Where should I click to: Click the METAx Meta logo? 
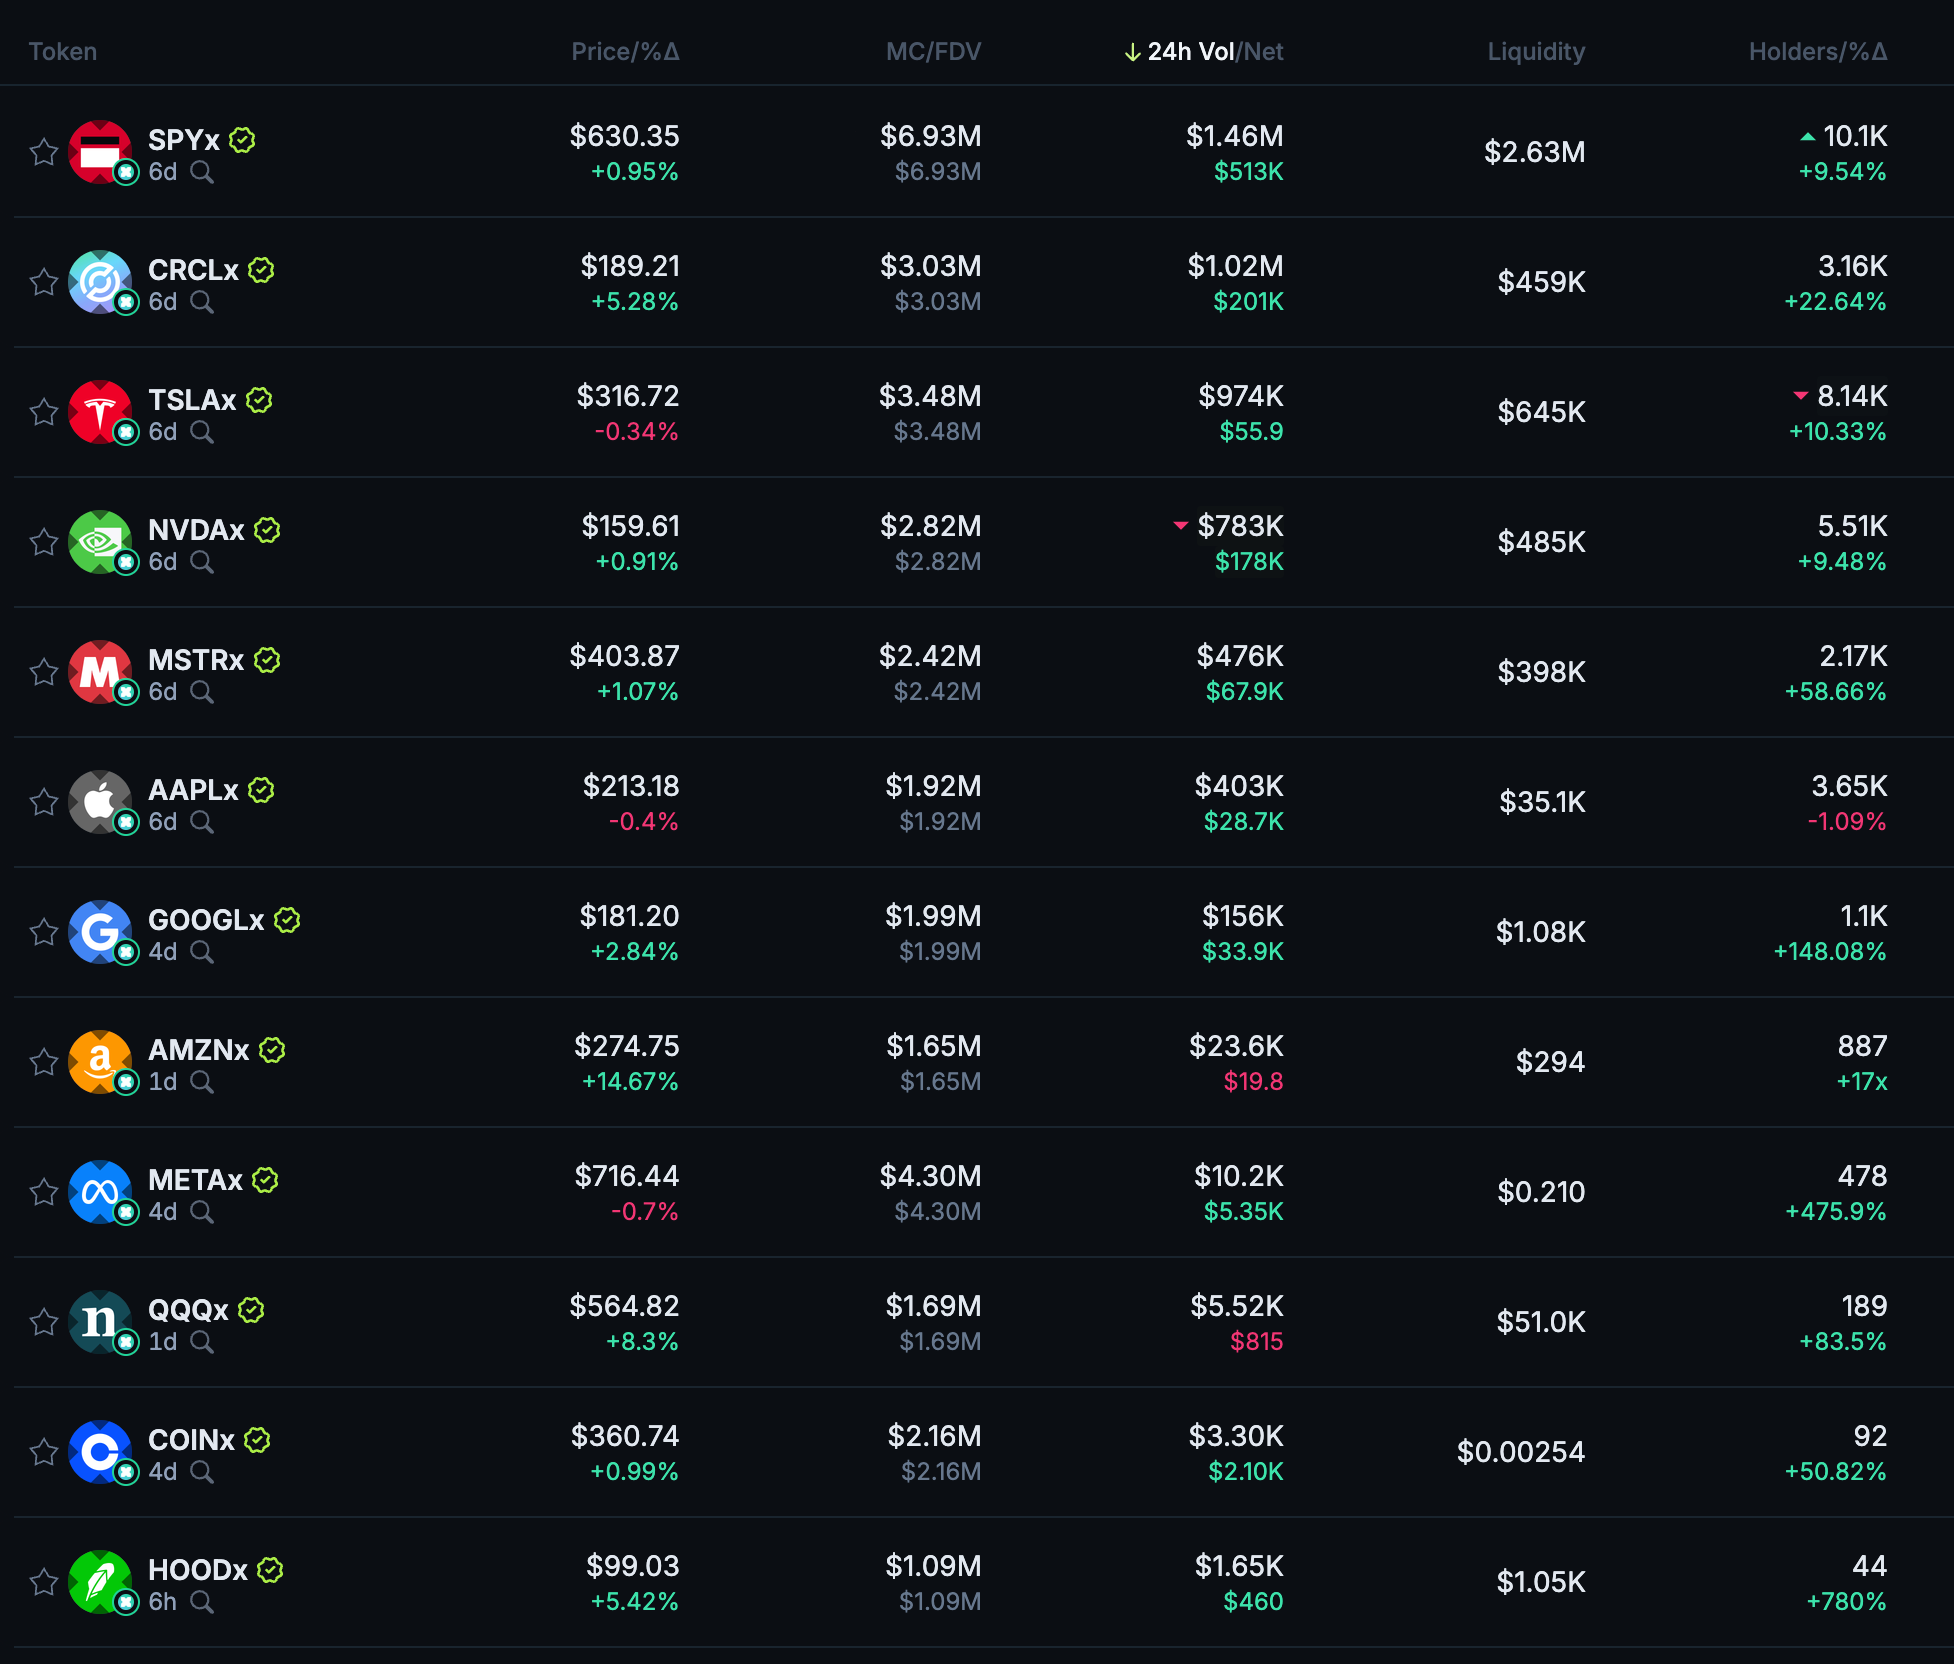click(100, 1192)
